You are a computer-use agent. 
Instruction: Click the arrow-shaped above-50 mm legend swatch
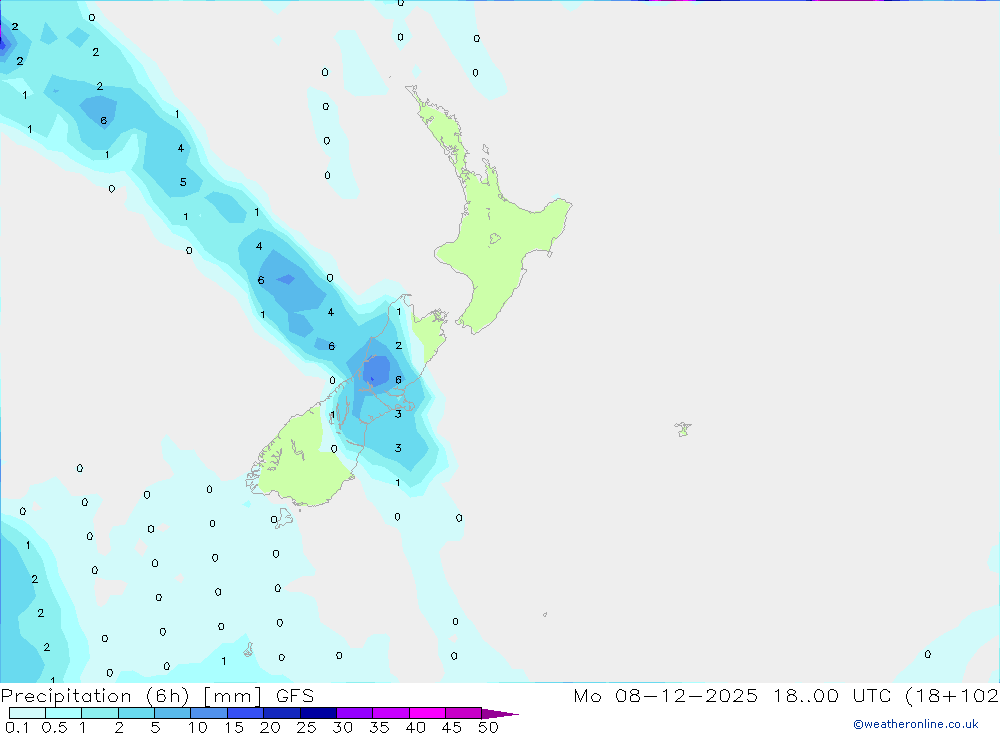[500, 714]
